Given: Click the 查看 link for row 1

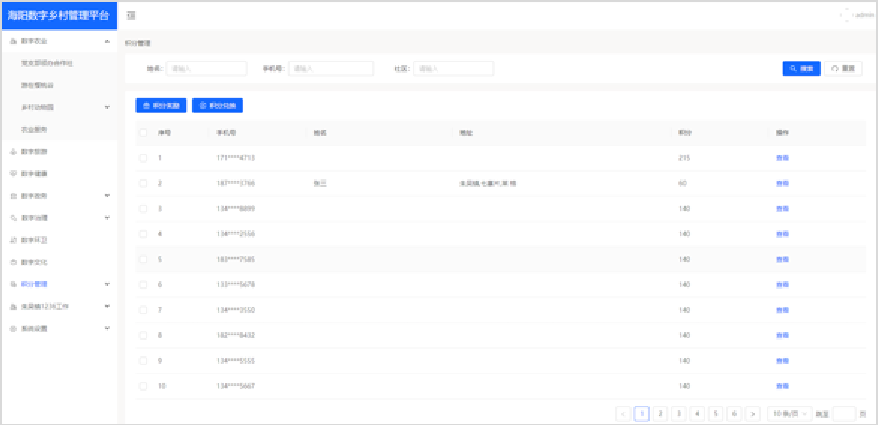Looking at the screenshot, I should click(x=782, y=158).
